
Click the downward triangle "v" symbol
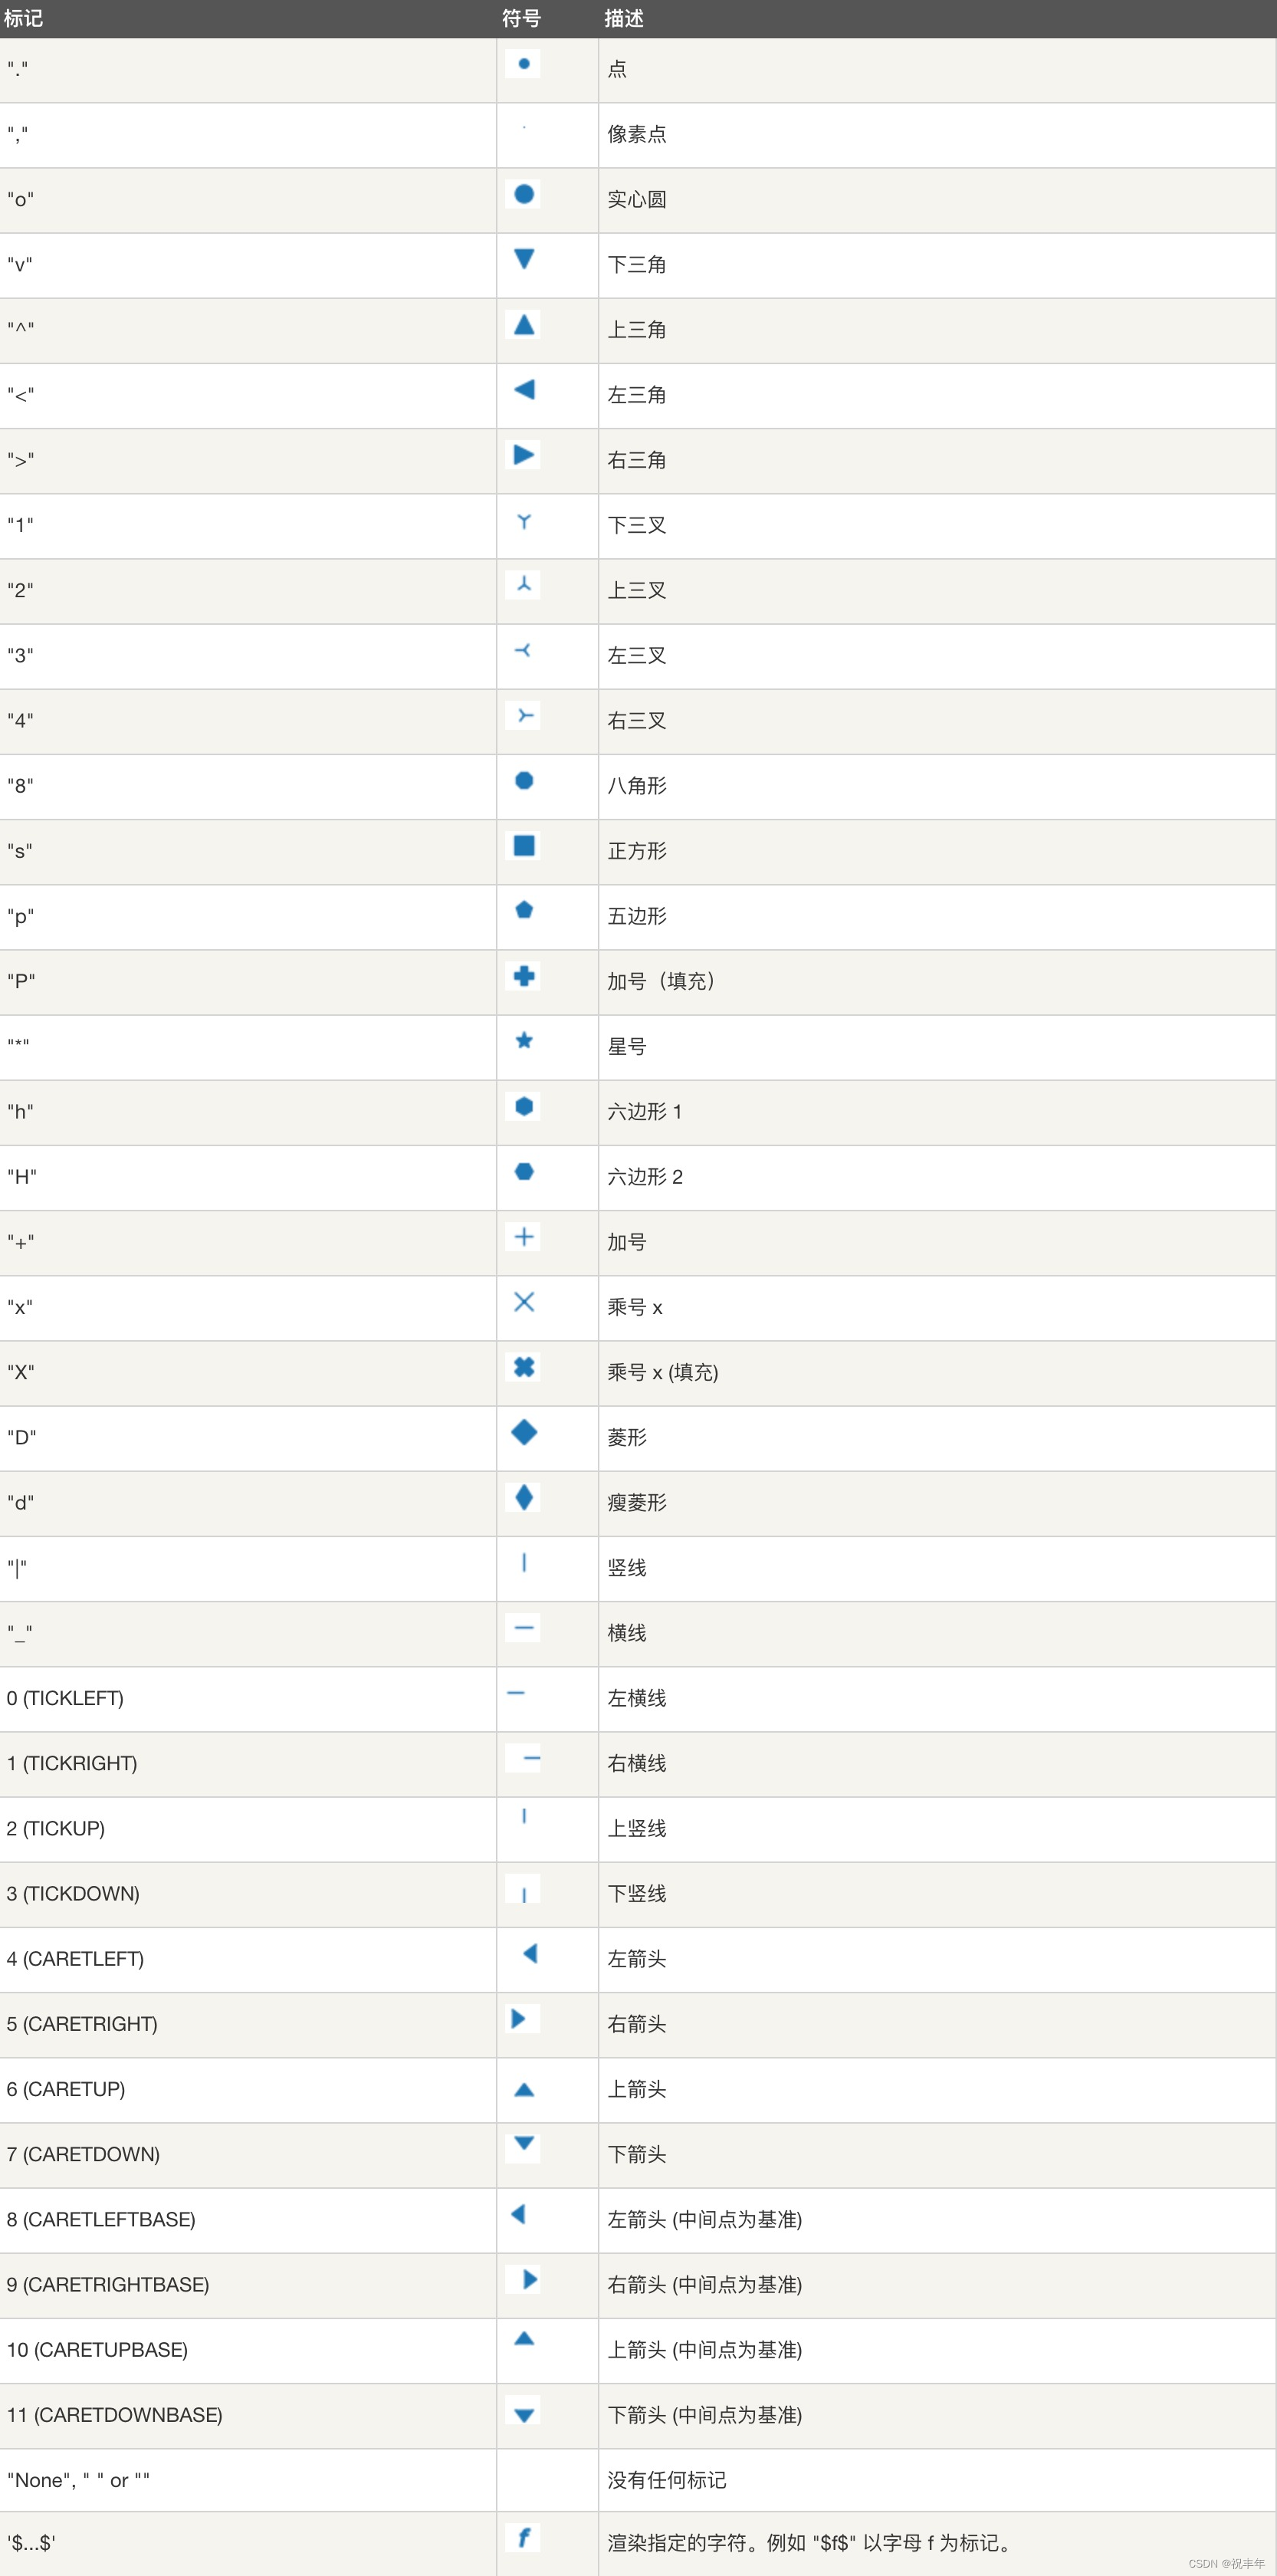tap(524, 259)
